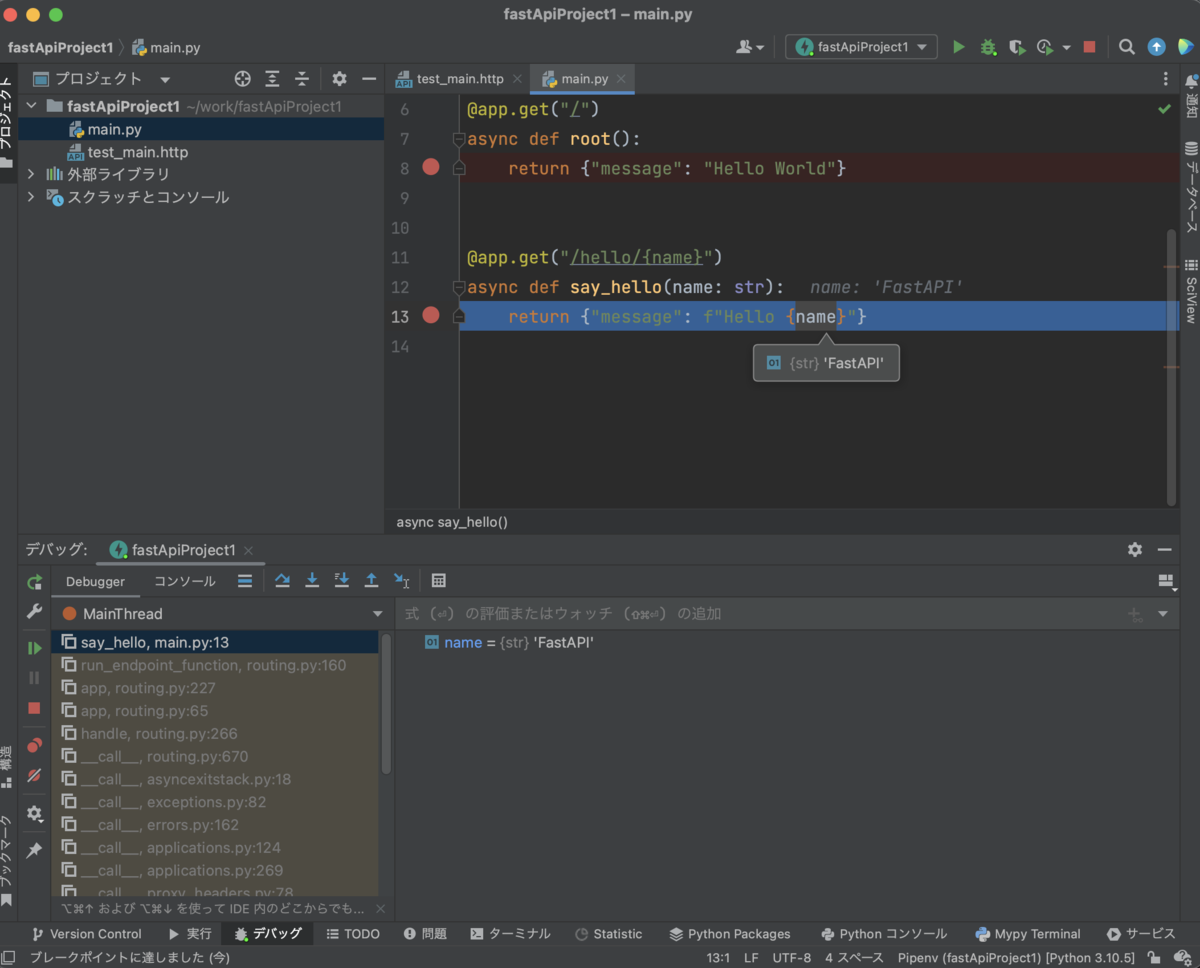Open the TODO tool window
Screen dimensions: 1200x968
[x=353, y=934]
